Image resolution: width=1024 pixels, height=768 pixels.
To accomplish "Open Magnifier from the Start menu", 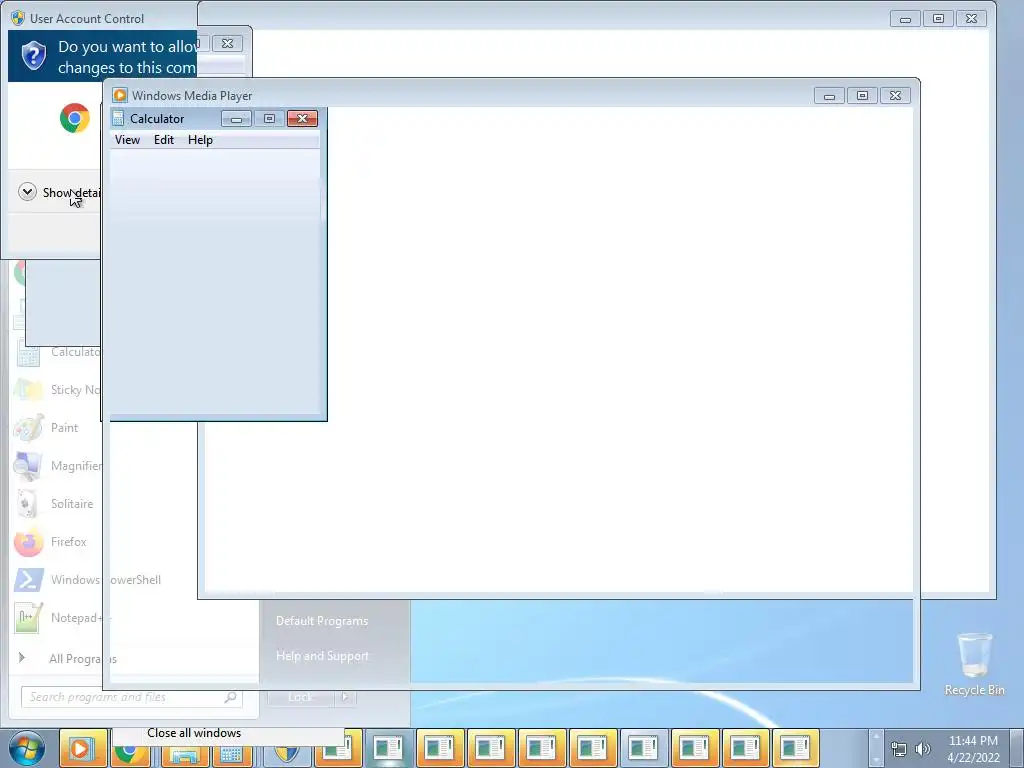I will pos(57,466).
